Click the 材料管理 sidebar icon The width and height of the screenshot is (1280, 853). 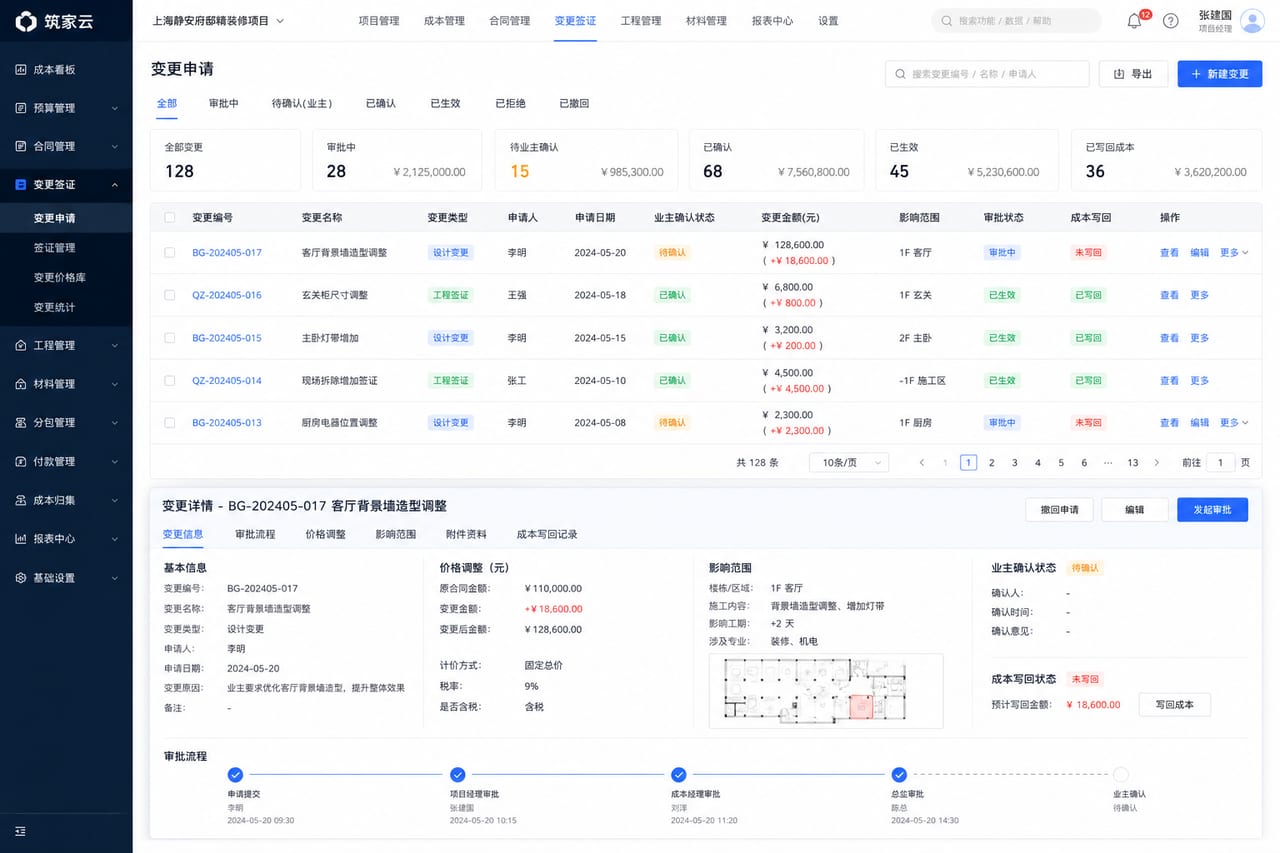click(21, 384)
